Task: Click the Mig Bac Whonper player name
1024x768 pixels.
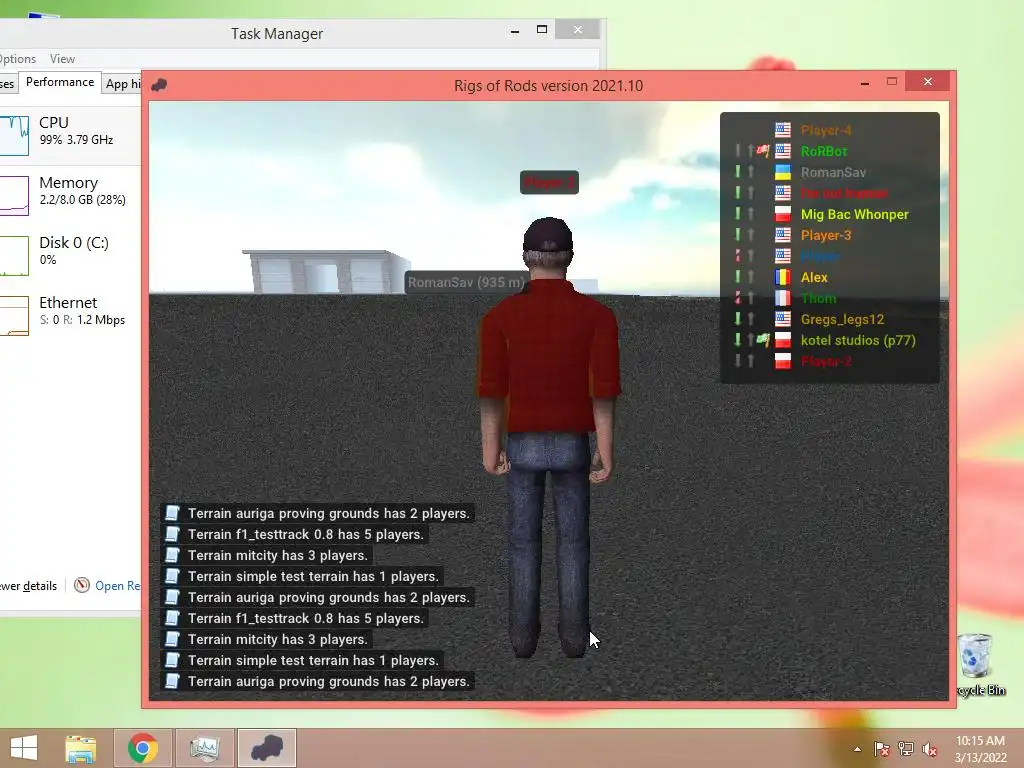Action: [x=855, y=214]
